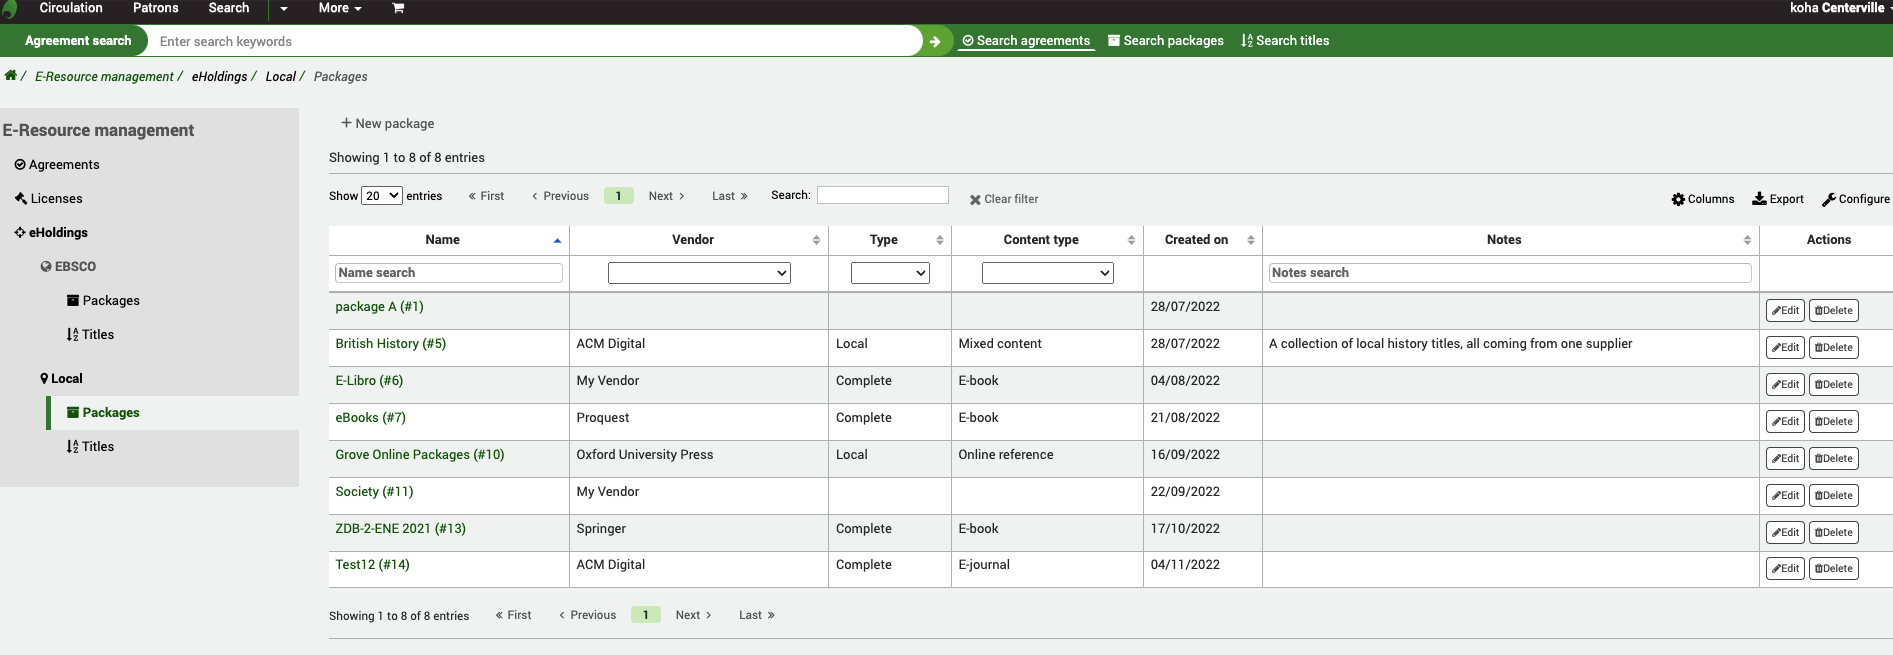Click the shopping cart icon in top bar
This screenshot has height=655, width=1893.
(398, 8)
